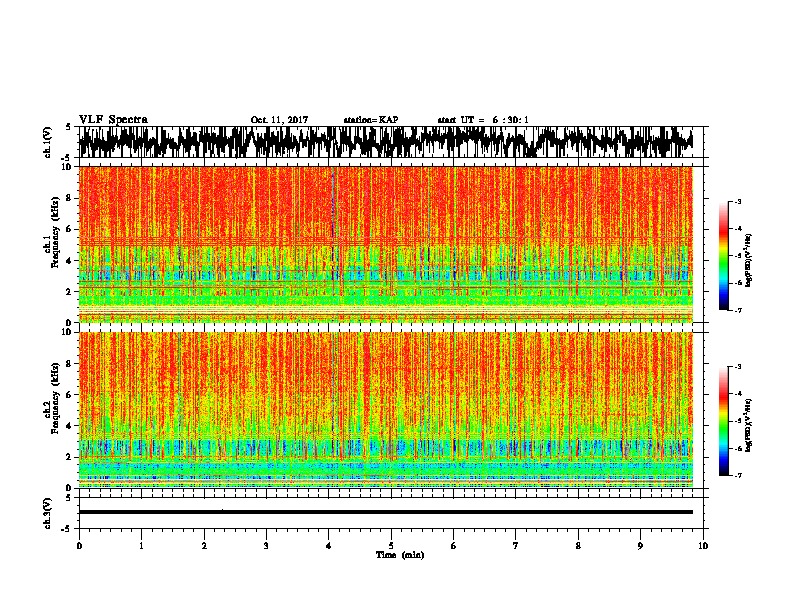792x612 pixels.
Task: Click inside the ch.1 spectrogram panel
Action: pos(386,244)
